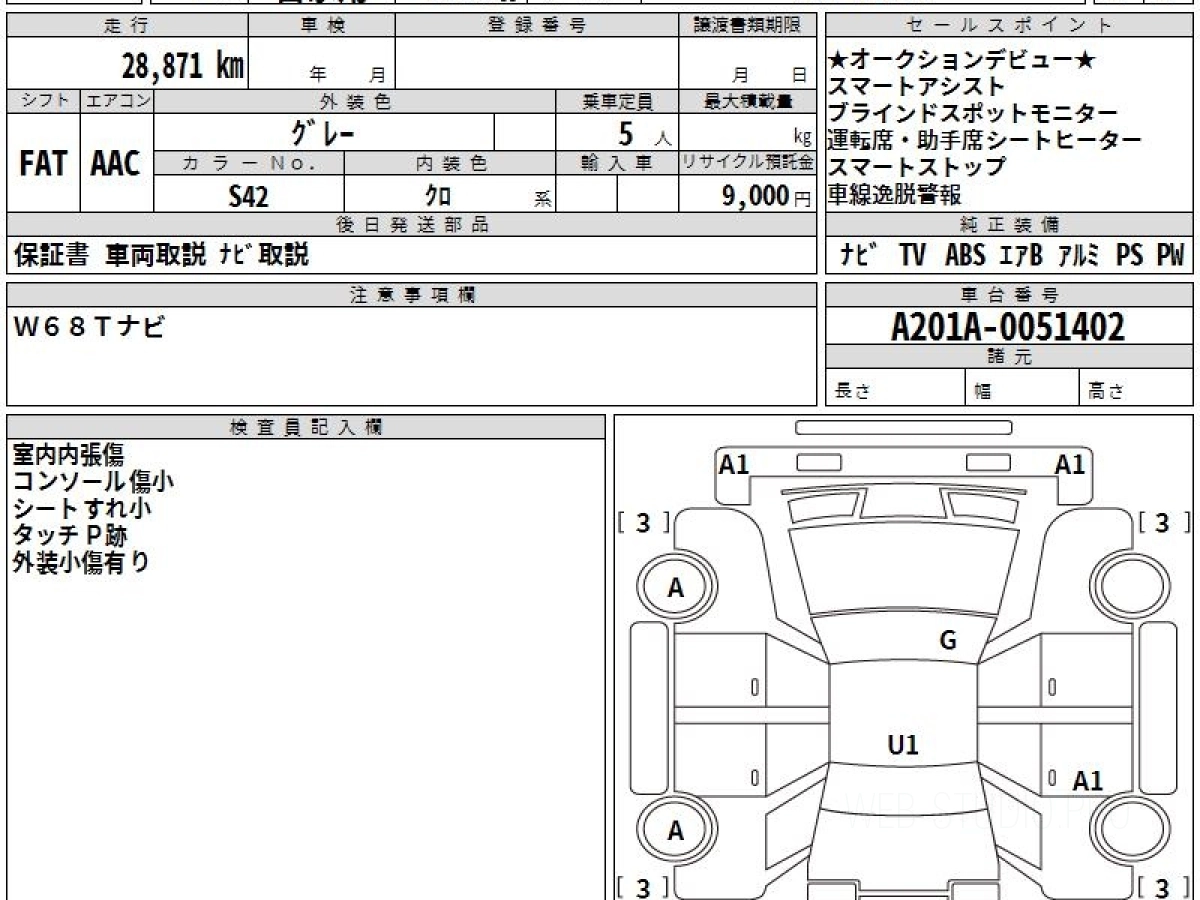The width and height of the screenshot is (1200, 900).
Task: Click the 内装色 header cell
Action: (x=450, y=163)
